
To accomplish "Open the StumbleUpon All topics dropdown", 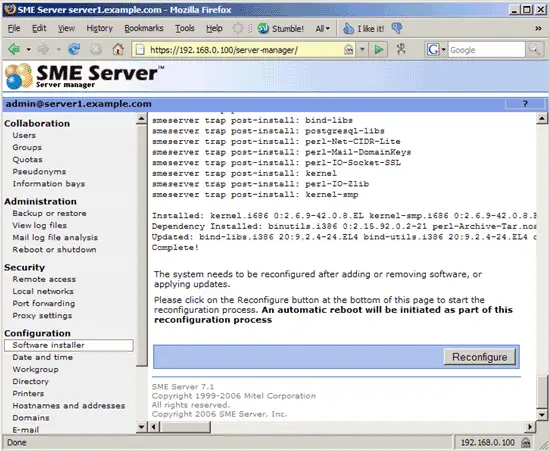I will coord(323,28).
